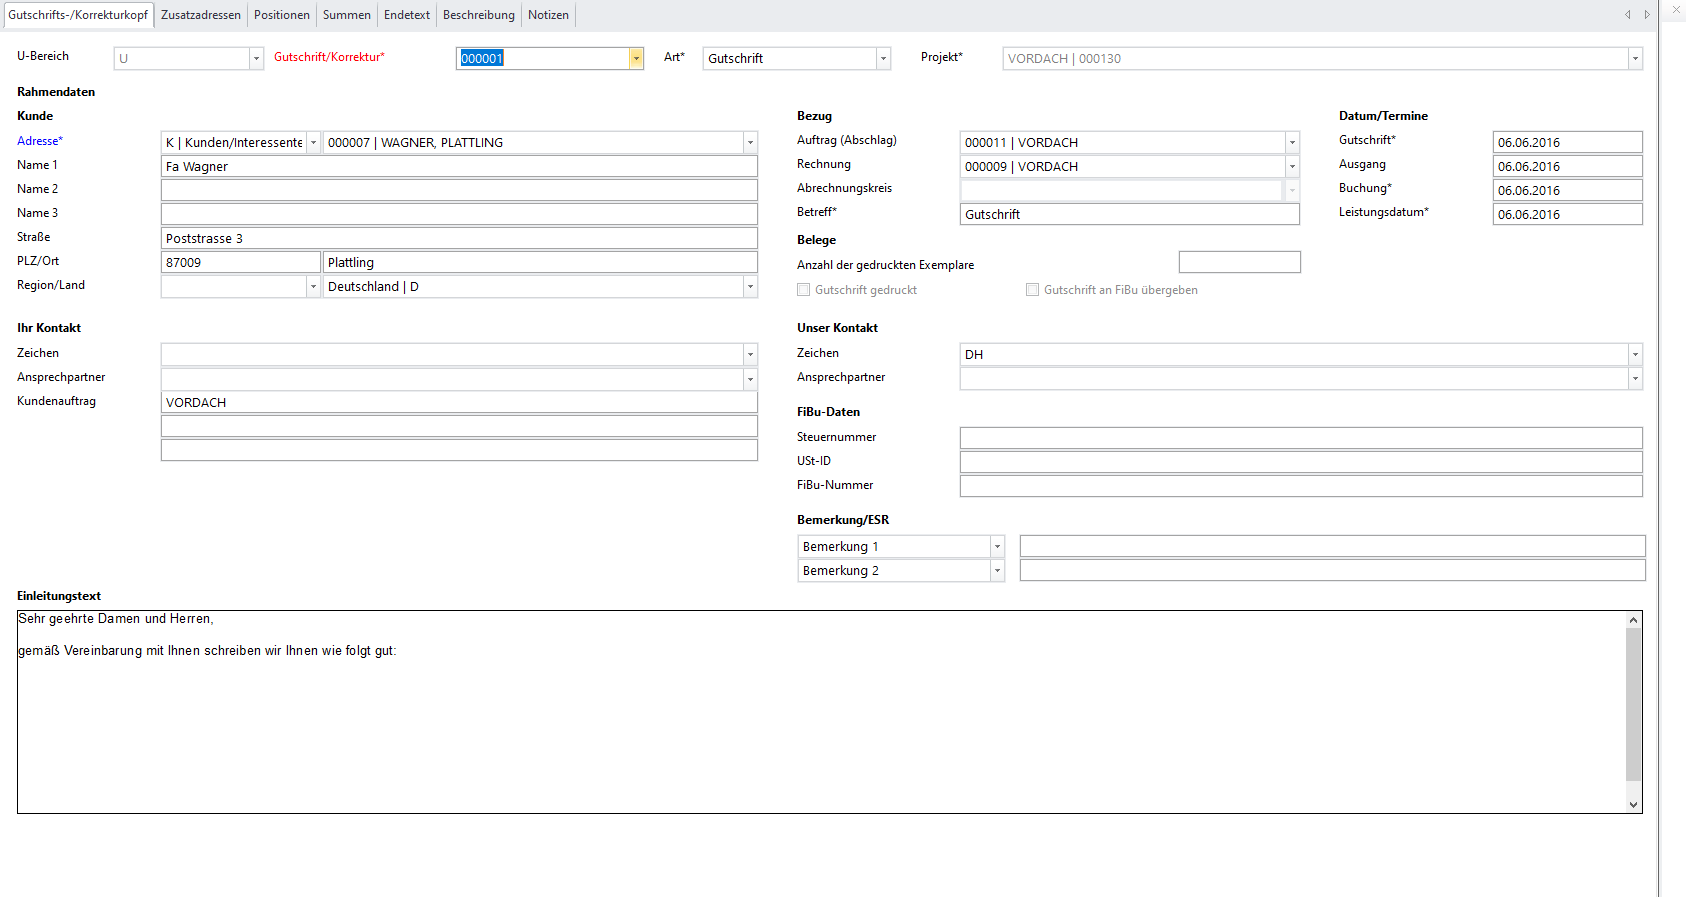Click the blue Adresse label link
Screen dimensions: 1686x897
coord(39,141)
